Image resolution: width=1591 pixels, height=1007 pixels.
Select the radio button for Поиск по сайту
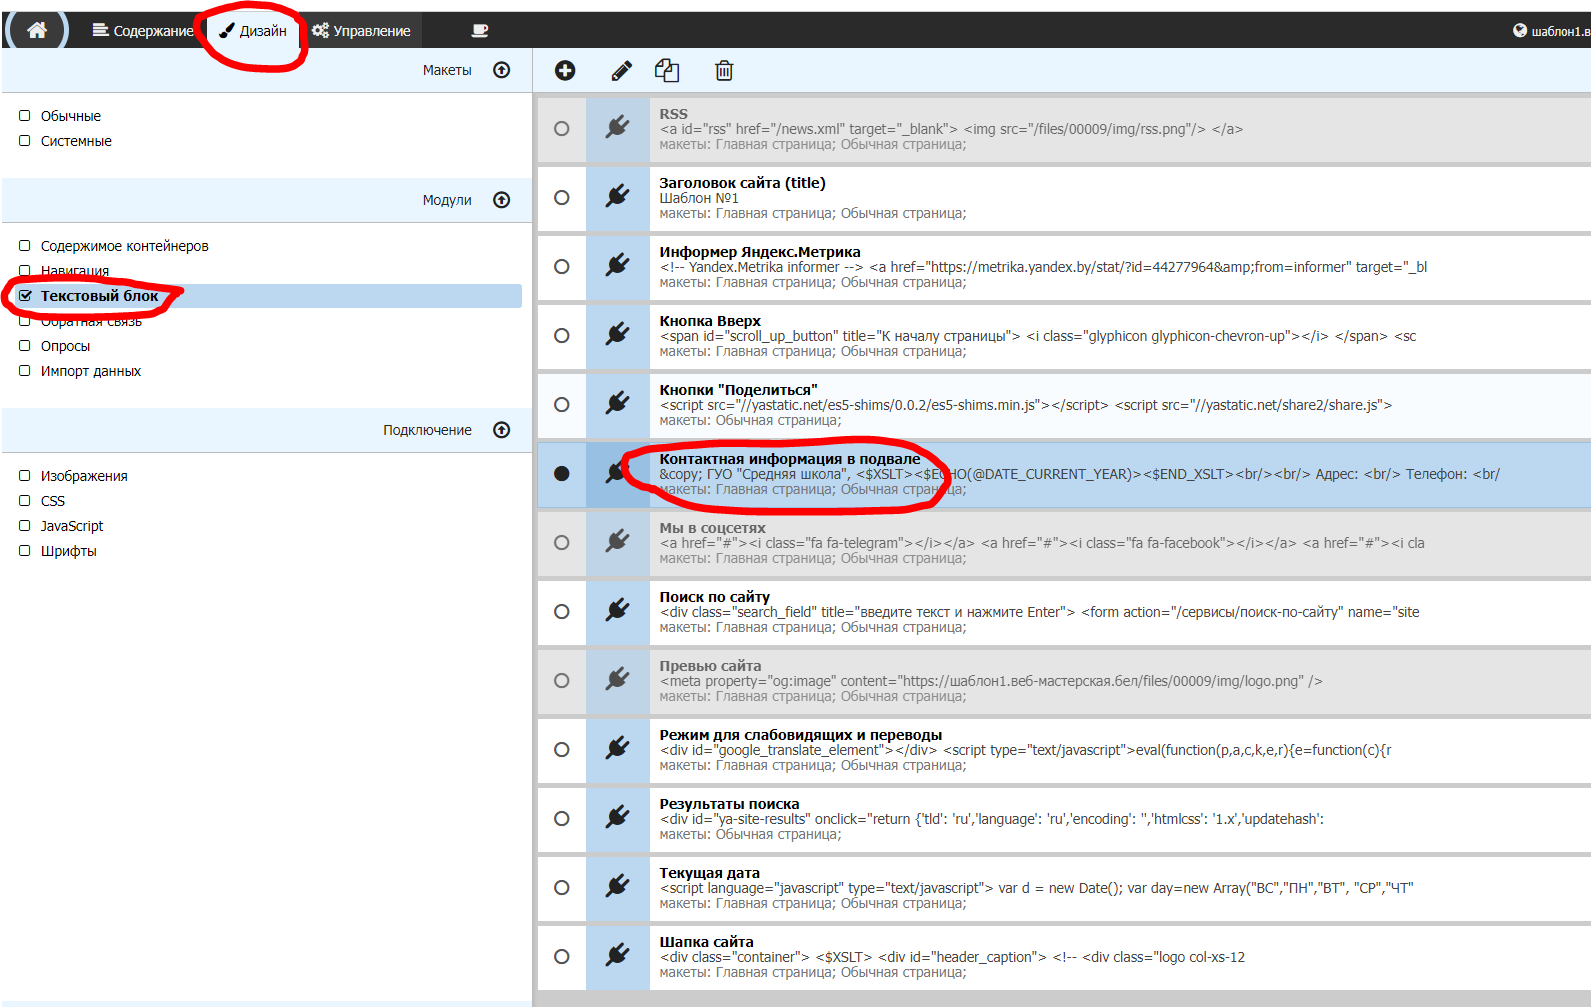pyautogui.click(x=562, y=612)
